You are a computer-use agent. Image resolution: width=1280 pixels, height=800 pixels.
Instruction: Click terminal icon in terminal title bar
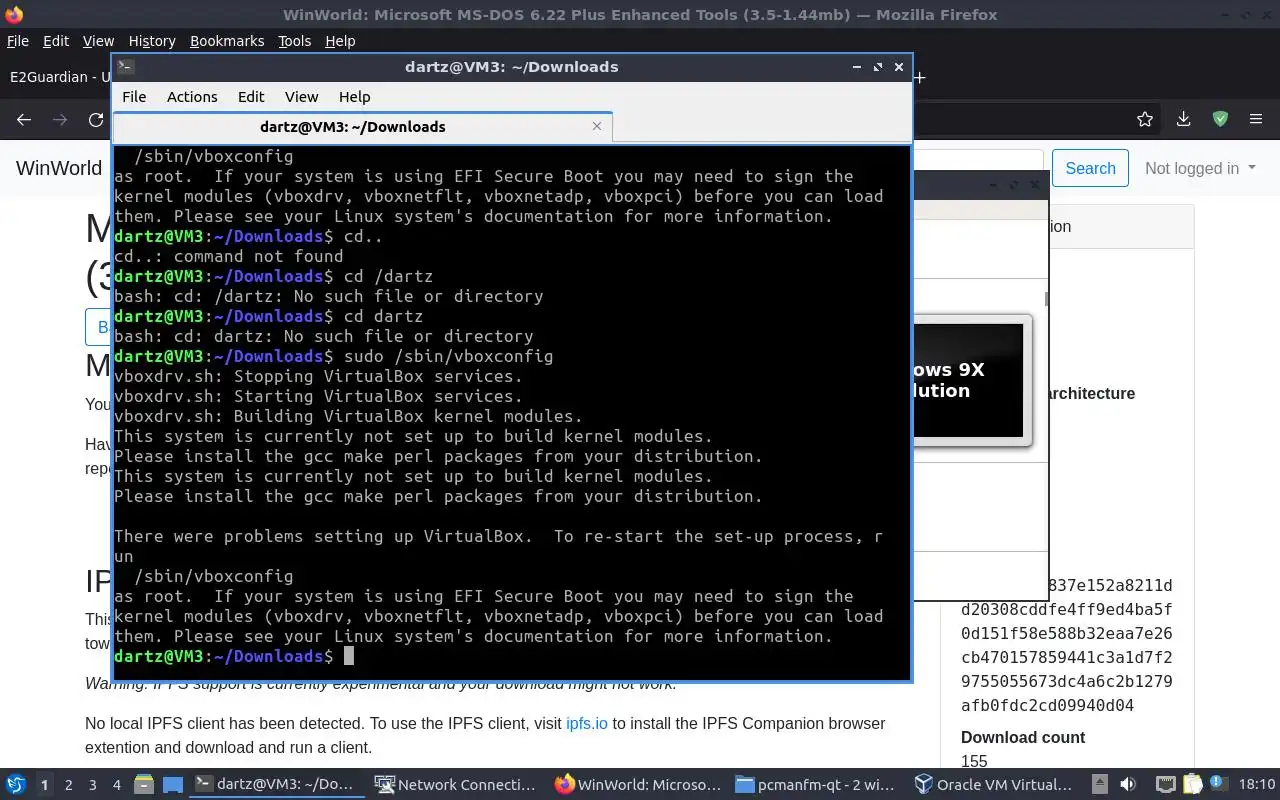click(126, 67)
